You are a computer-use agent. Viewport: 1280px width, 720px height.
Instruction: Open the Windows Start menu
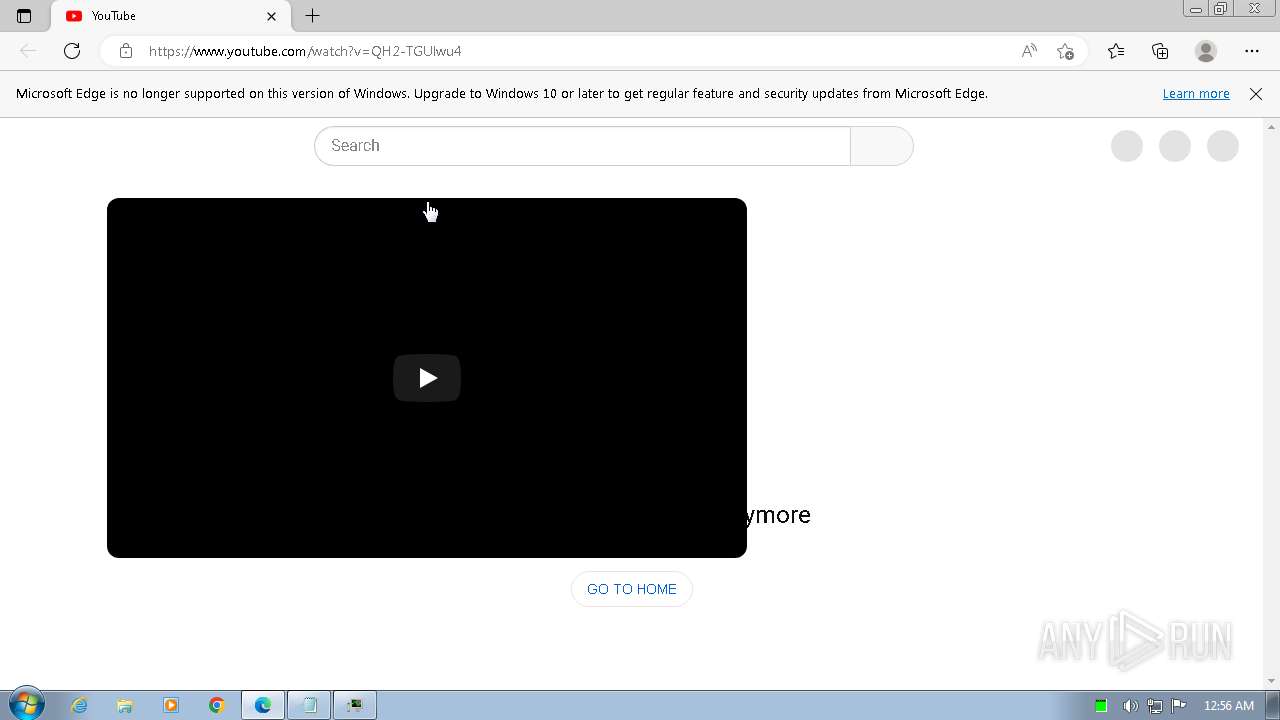[27, 705]
